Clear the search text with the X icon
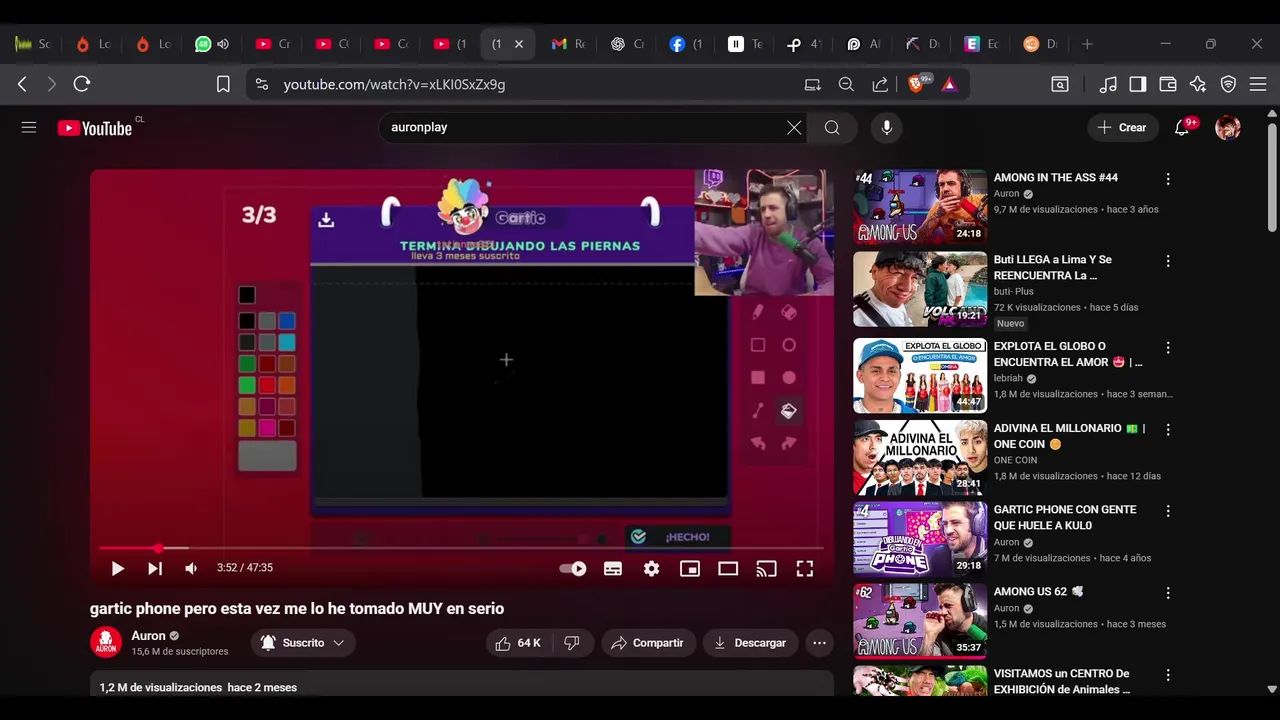 point(794,127)
